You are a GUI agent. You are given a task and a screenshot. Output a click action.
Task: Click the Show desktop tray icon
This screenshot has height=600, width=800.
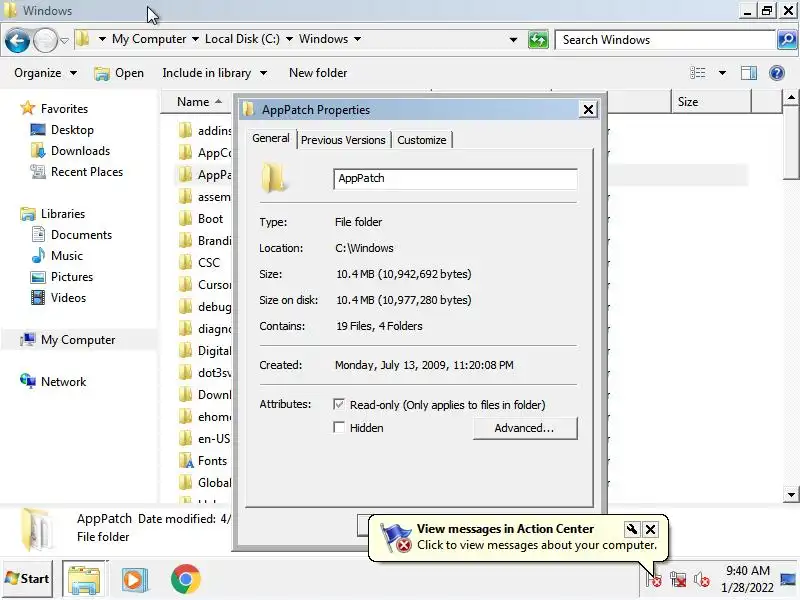coord(788,580)
